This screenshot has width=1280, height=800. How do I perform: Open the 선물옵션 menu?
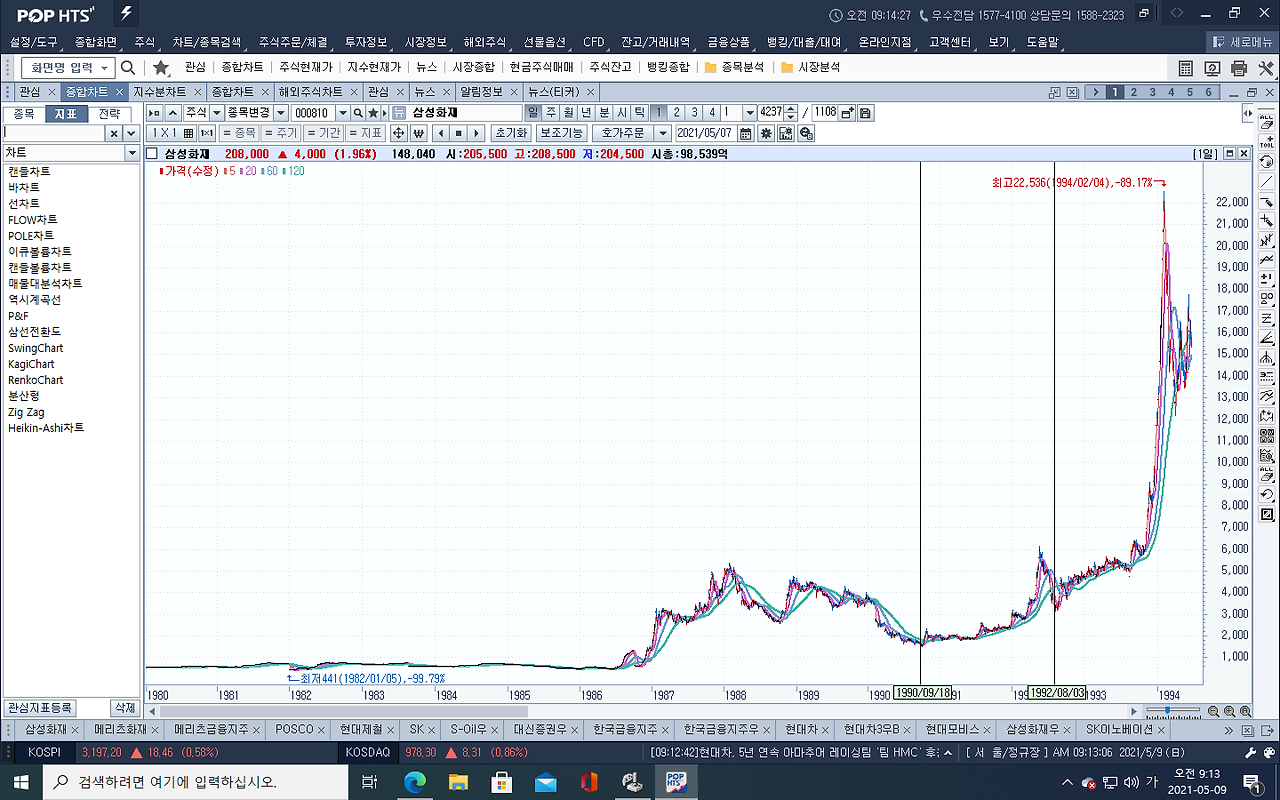coord(545,42)
